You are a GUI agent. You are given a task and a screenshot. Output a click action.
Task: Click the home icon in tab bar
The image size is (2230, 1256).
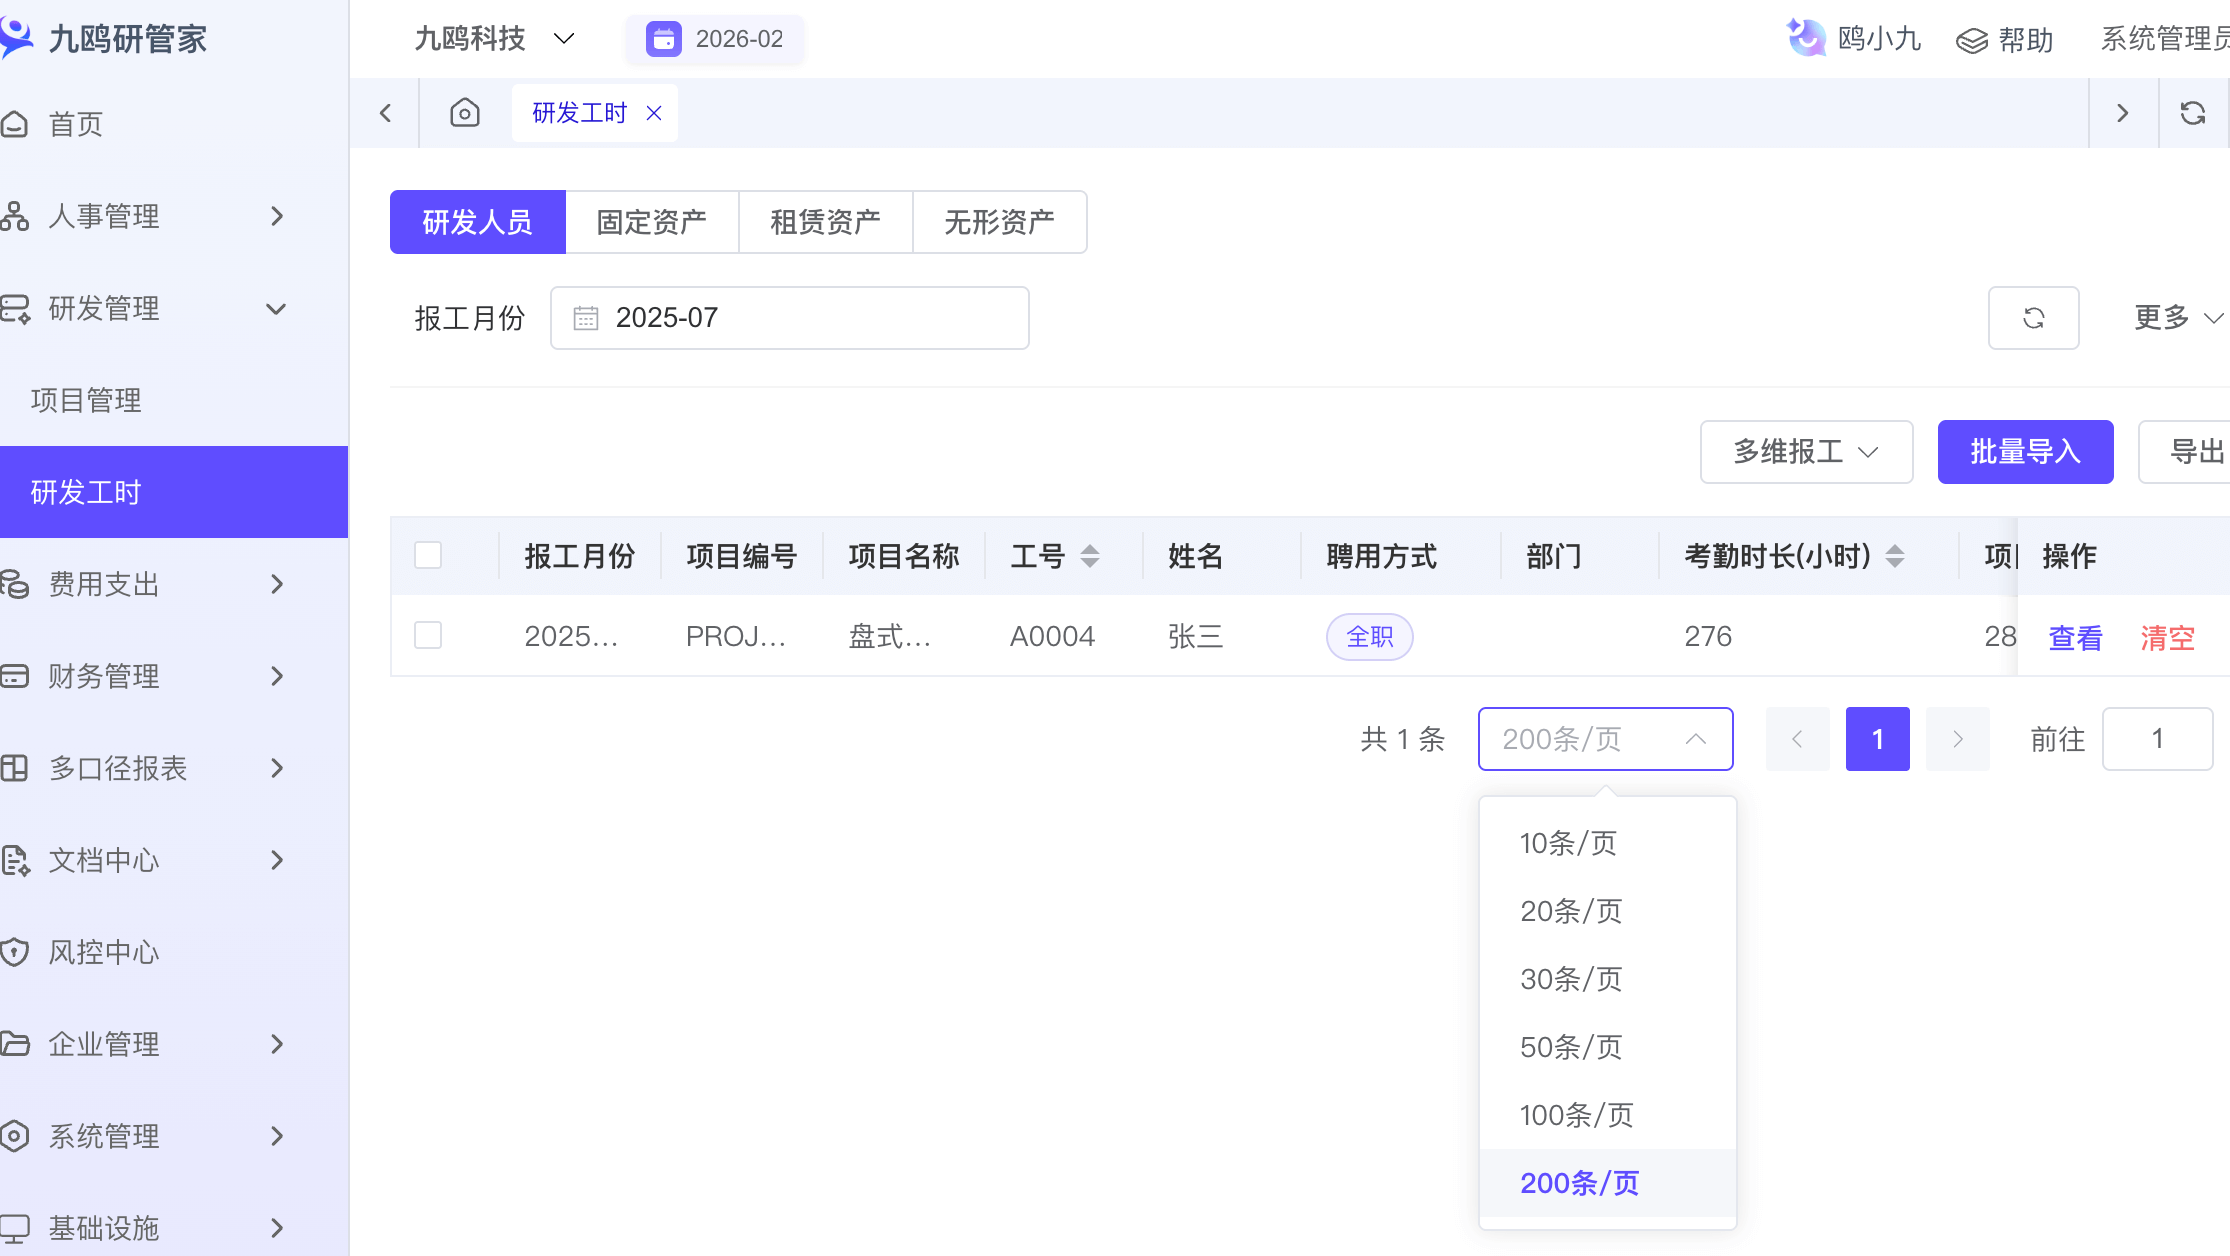point(465,113)
